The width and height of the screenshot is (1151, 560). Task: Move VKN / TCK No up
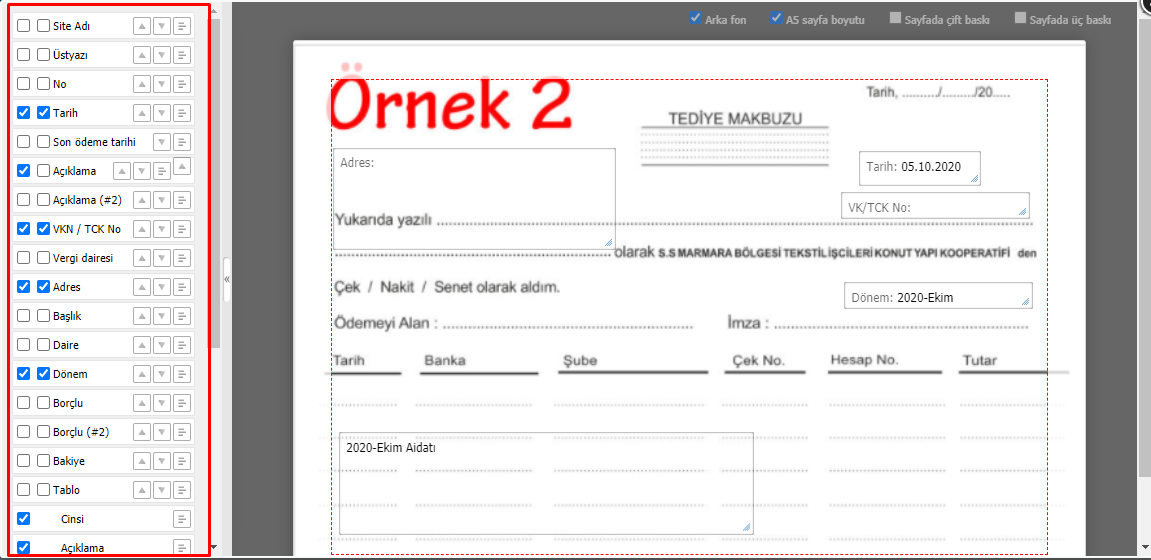142,229
